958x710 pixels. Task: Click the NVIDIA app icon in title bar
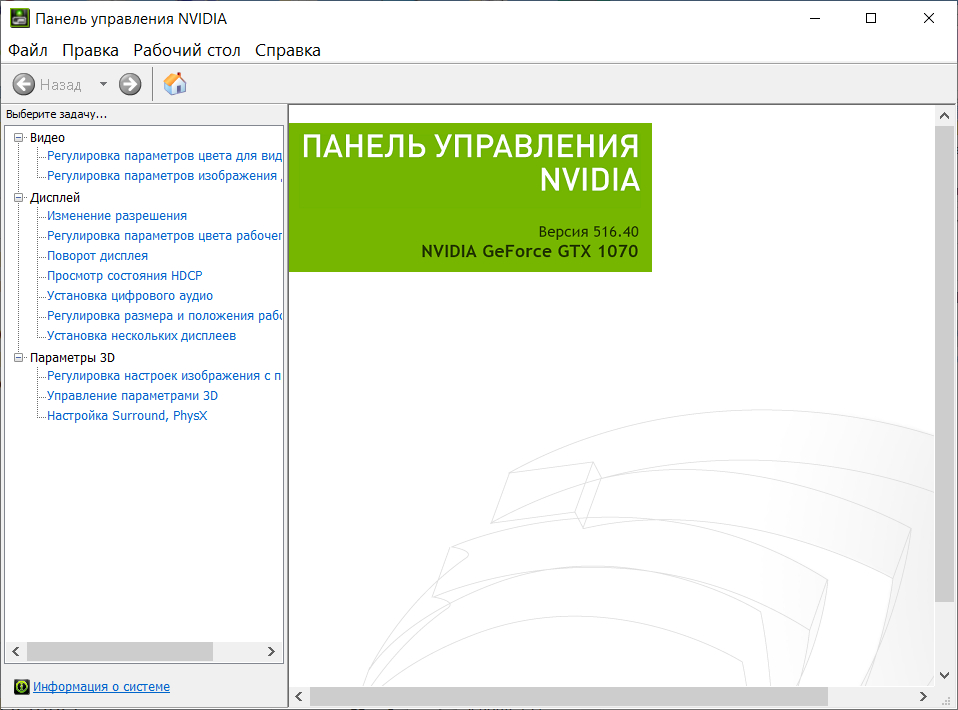(20, 18)
